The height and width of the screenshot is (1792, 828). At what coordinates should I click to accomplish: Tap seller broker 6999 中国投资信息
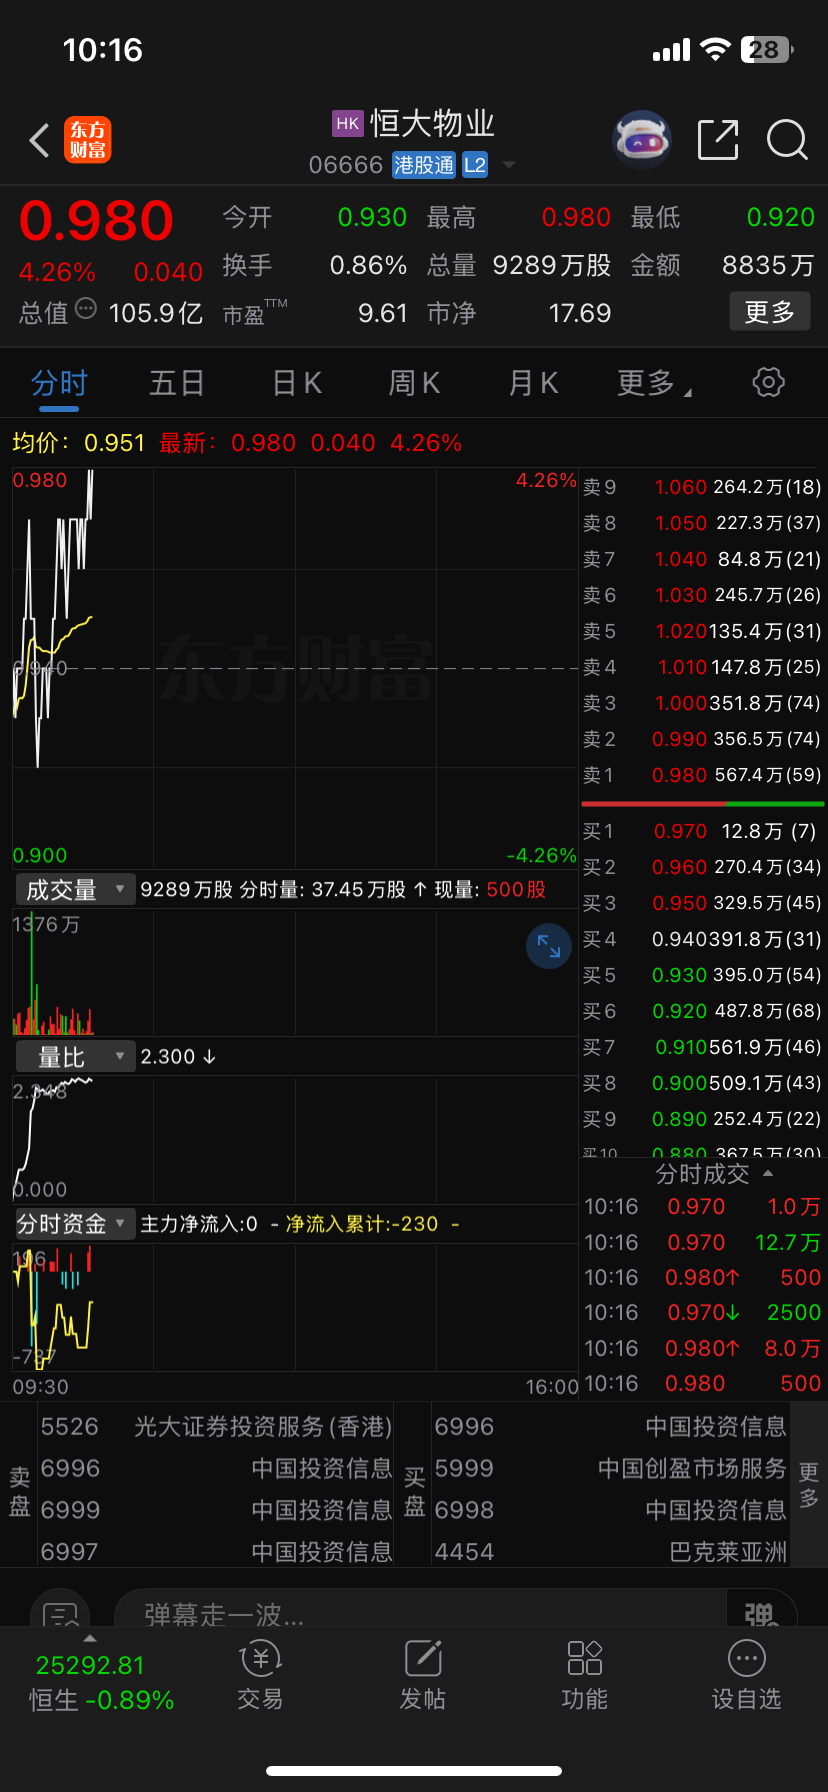(x=216, y=1510)
